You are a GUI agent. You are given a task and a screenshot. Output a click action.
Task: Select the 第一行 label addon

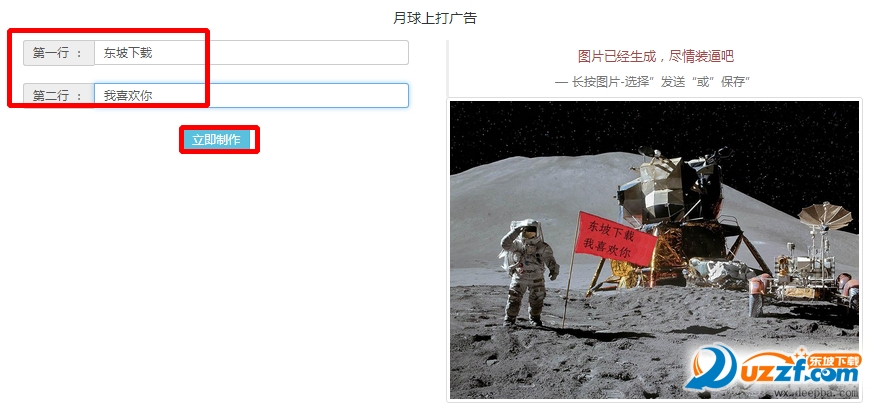[59, 53]
